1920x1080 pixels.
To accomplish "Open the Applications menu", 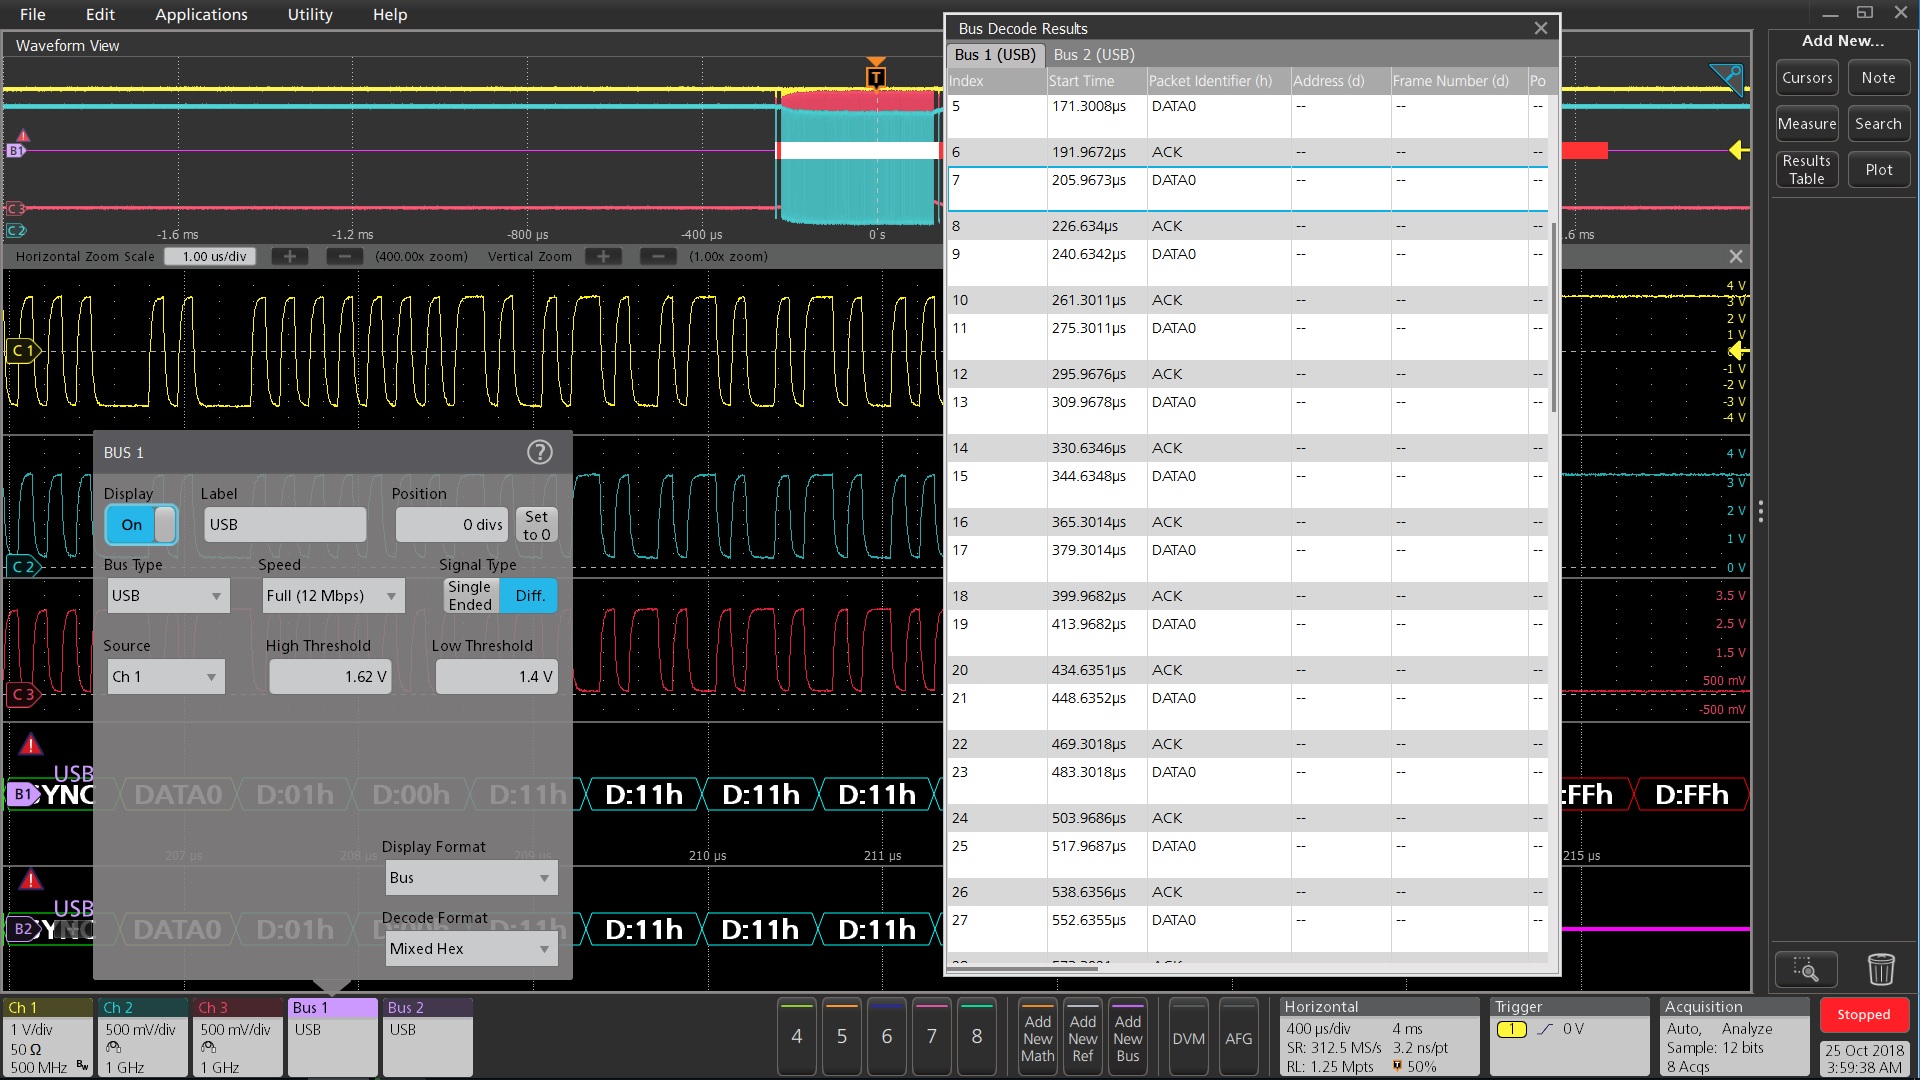I will pos(201,15).
